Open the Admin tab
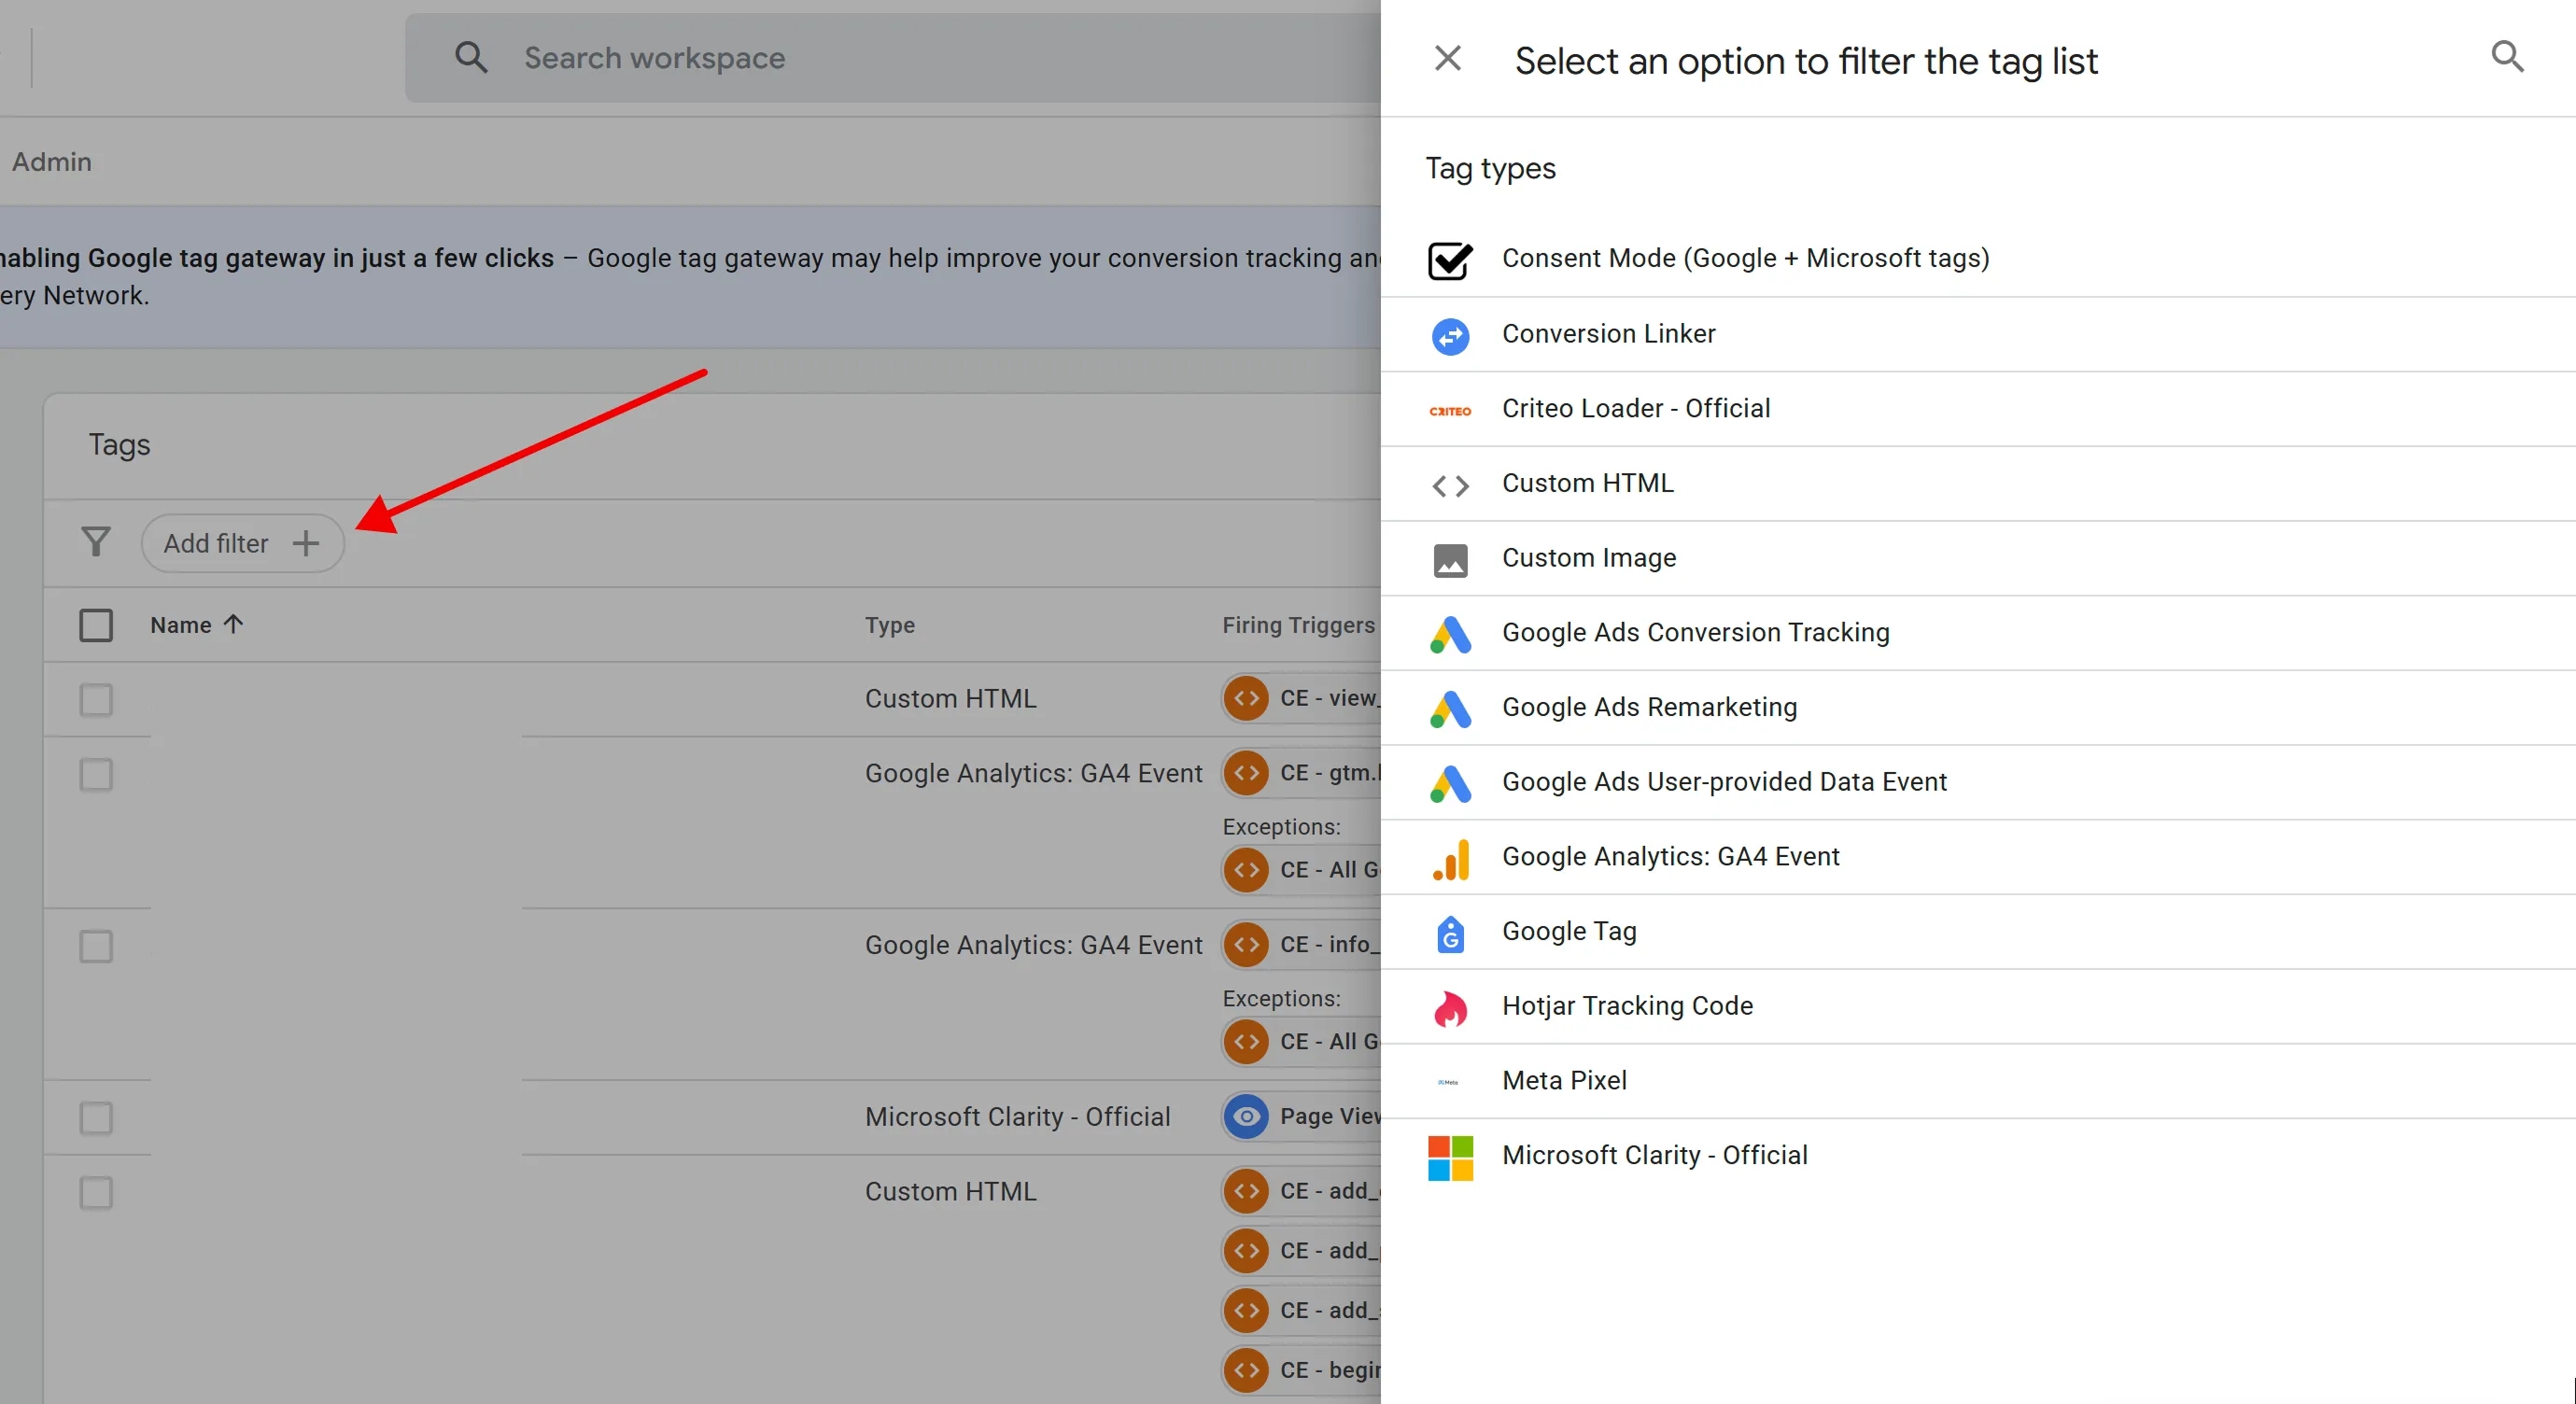Screen dimensions: 2576x1404 [x=51, y=162]
